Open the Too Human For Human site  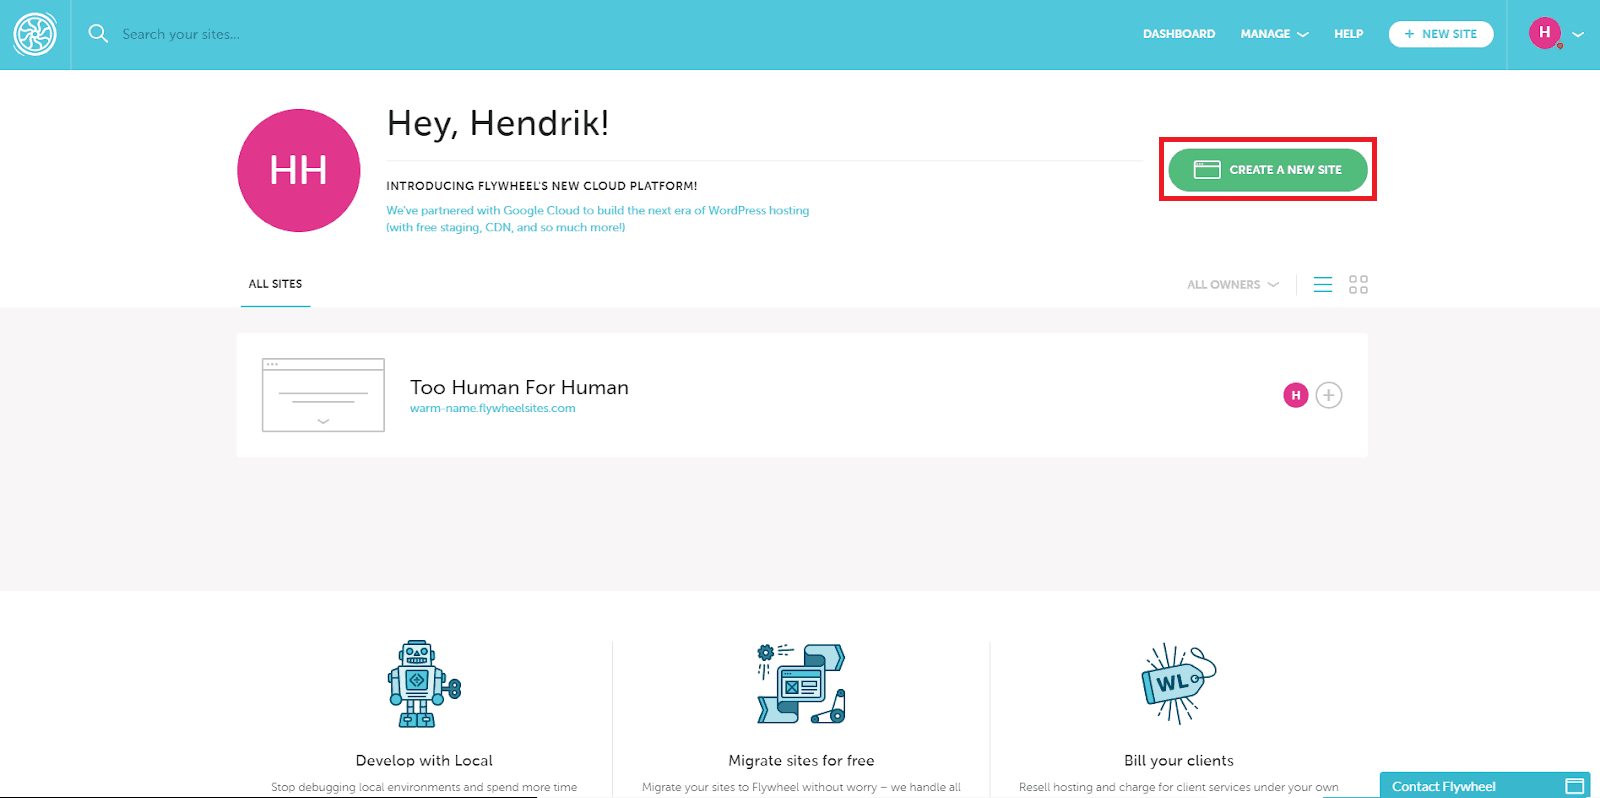tap(519, 387)
